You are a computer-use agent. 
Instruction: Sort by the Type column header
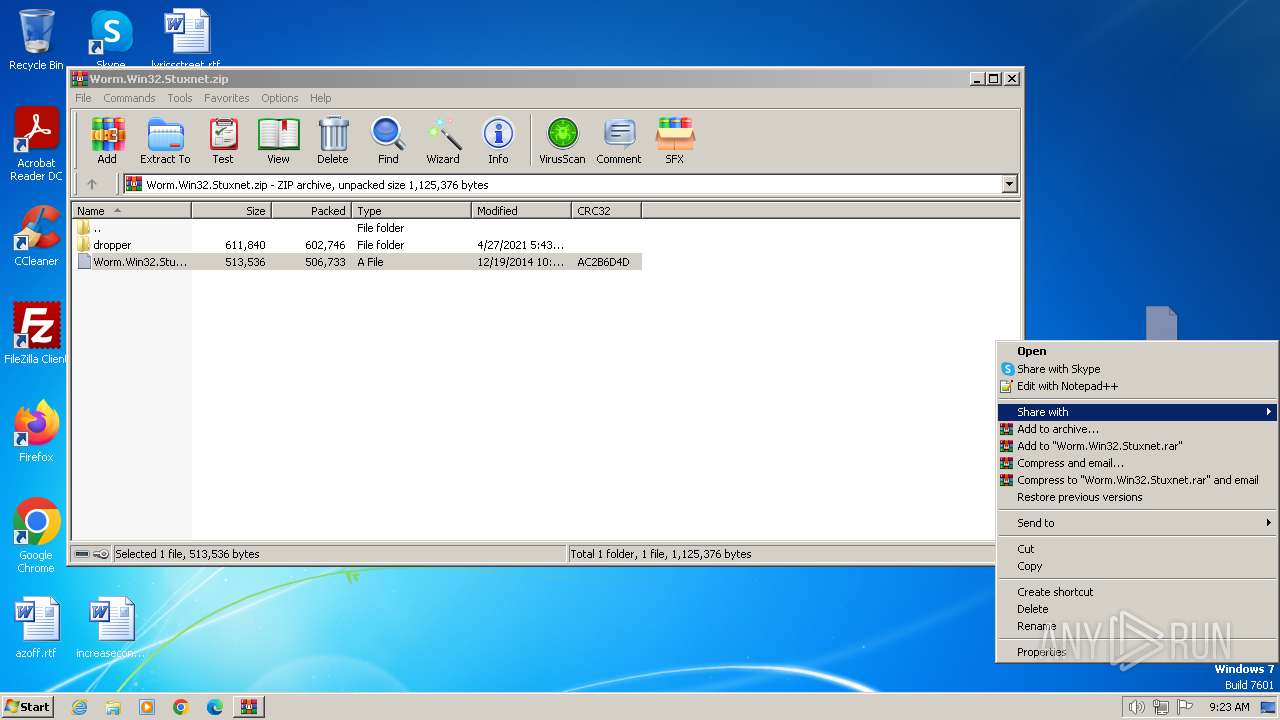[x=411, y=211]
